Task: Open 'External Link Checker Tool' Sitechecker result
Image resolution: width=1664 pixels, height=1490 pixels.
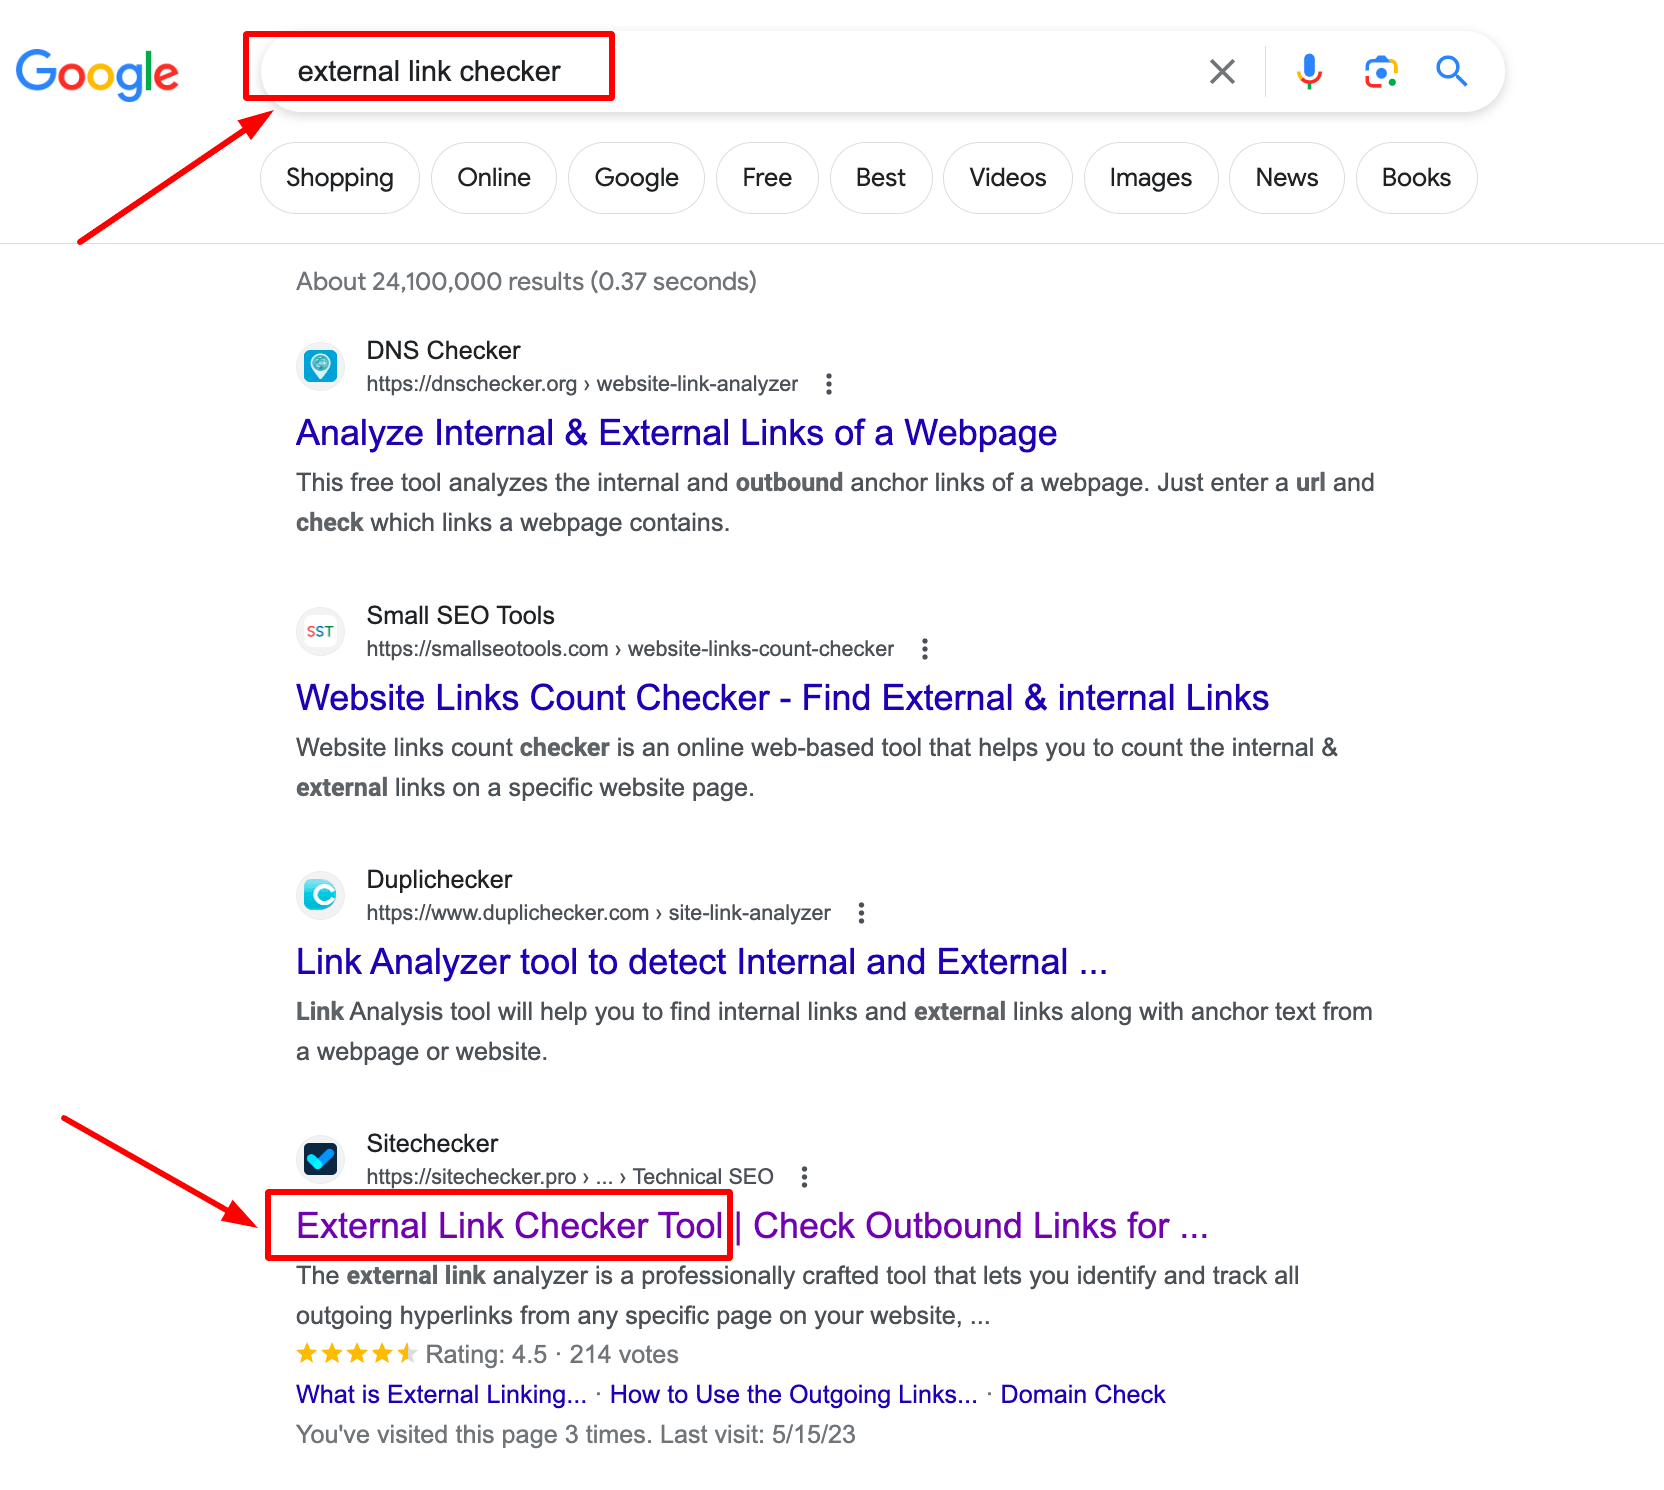Action: [752, 1226]
